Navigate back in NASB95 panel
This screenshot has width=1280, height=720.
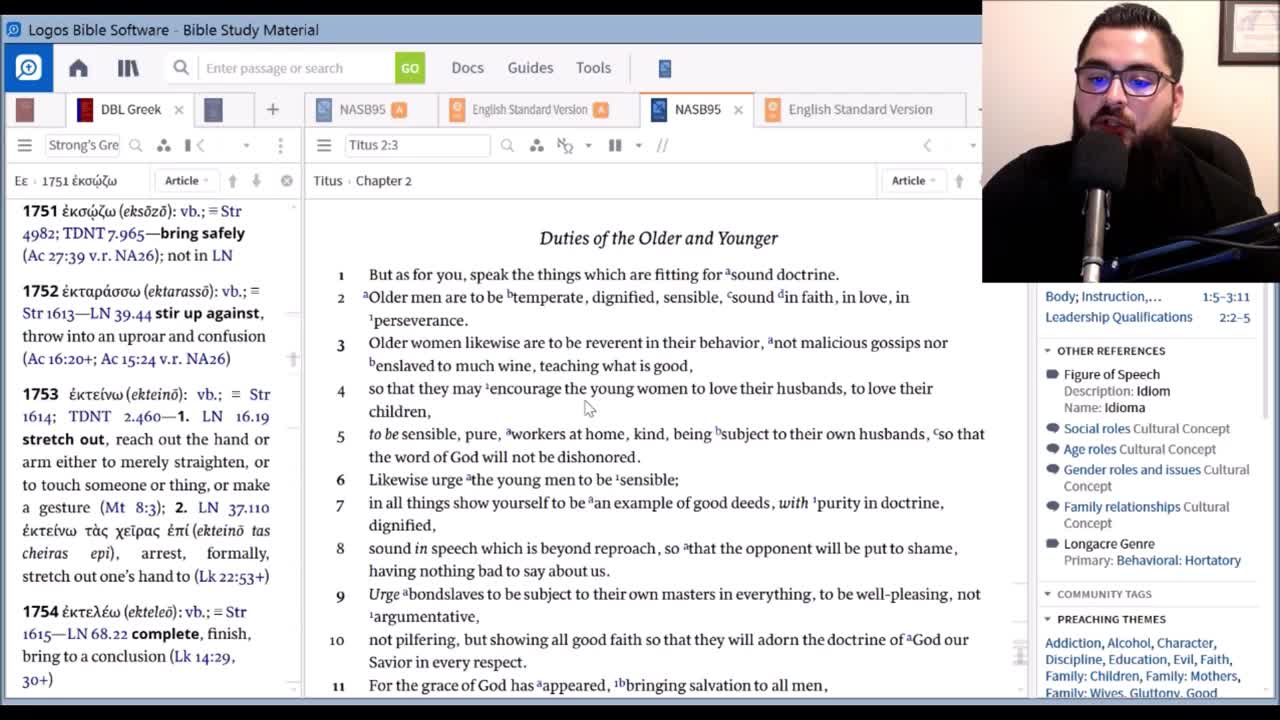[x=927, y=145]
